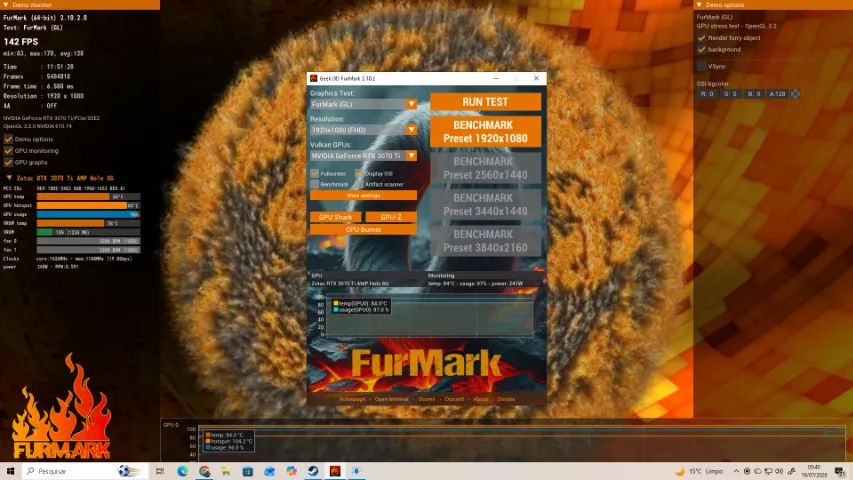Open the Scores link
The height and width of the screenshot is (480, 853).
click(x=426, y=399)
